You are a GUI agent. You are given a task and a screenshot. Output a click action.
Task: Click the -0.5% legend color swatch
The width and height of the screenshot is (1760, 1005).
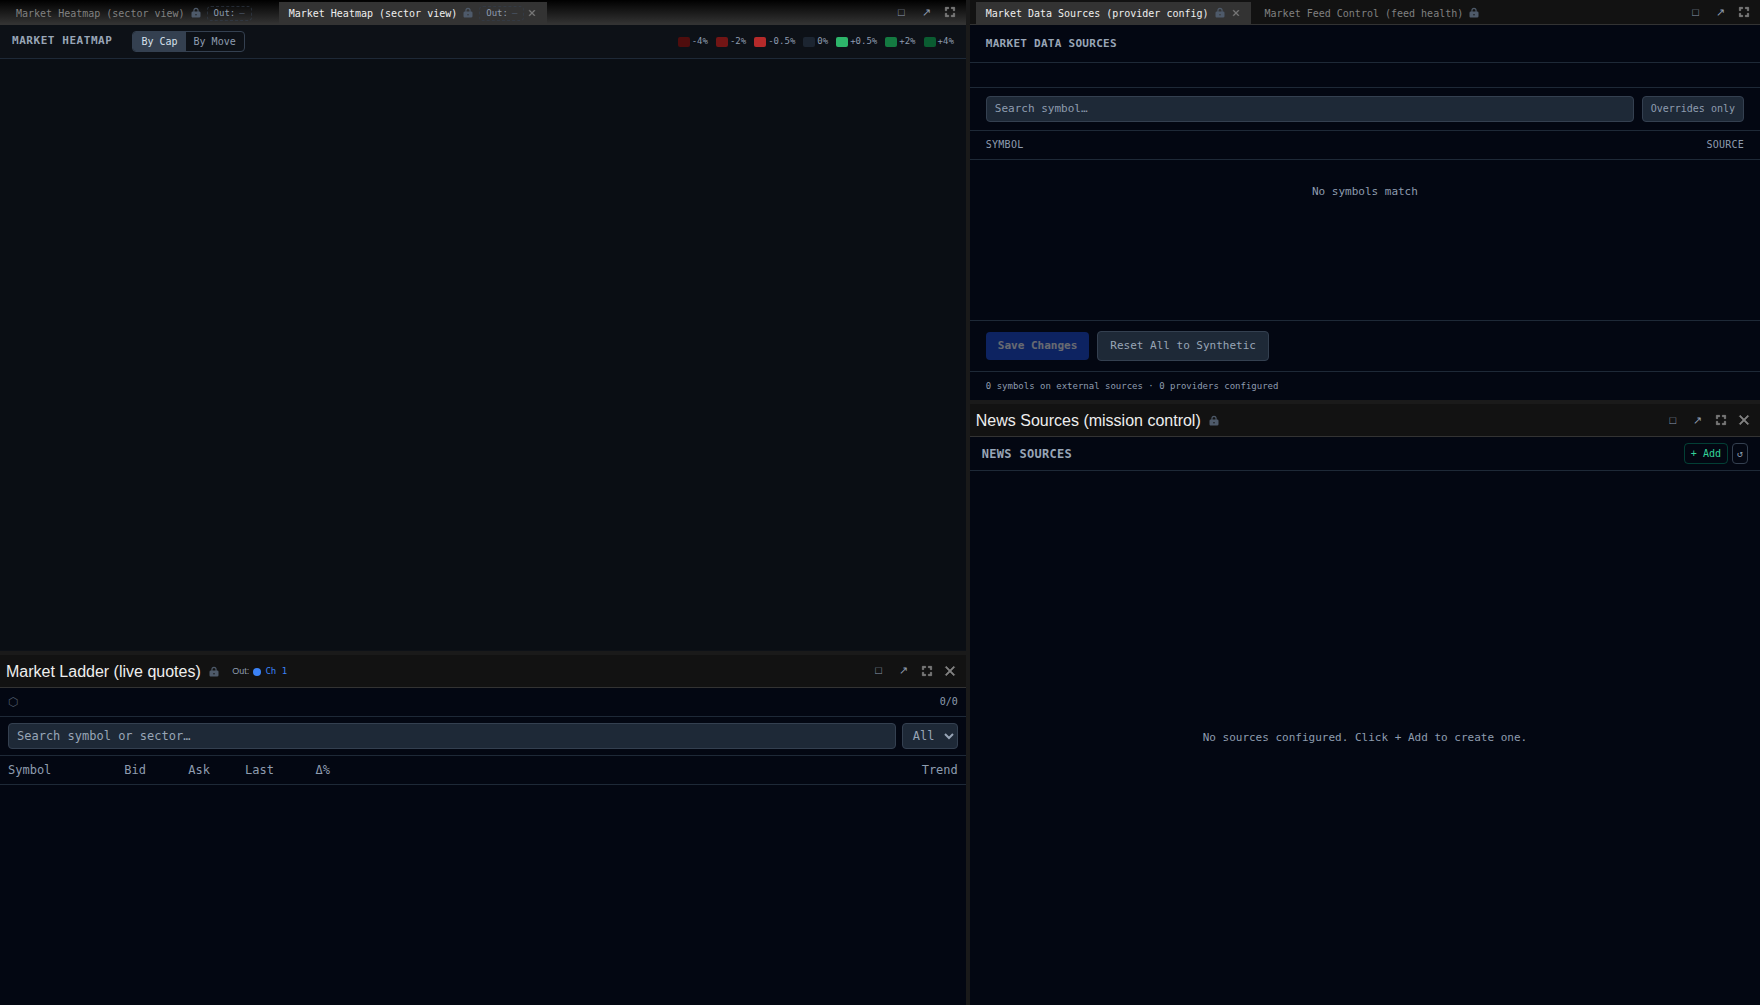[760, 41]
